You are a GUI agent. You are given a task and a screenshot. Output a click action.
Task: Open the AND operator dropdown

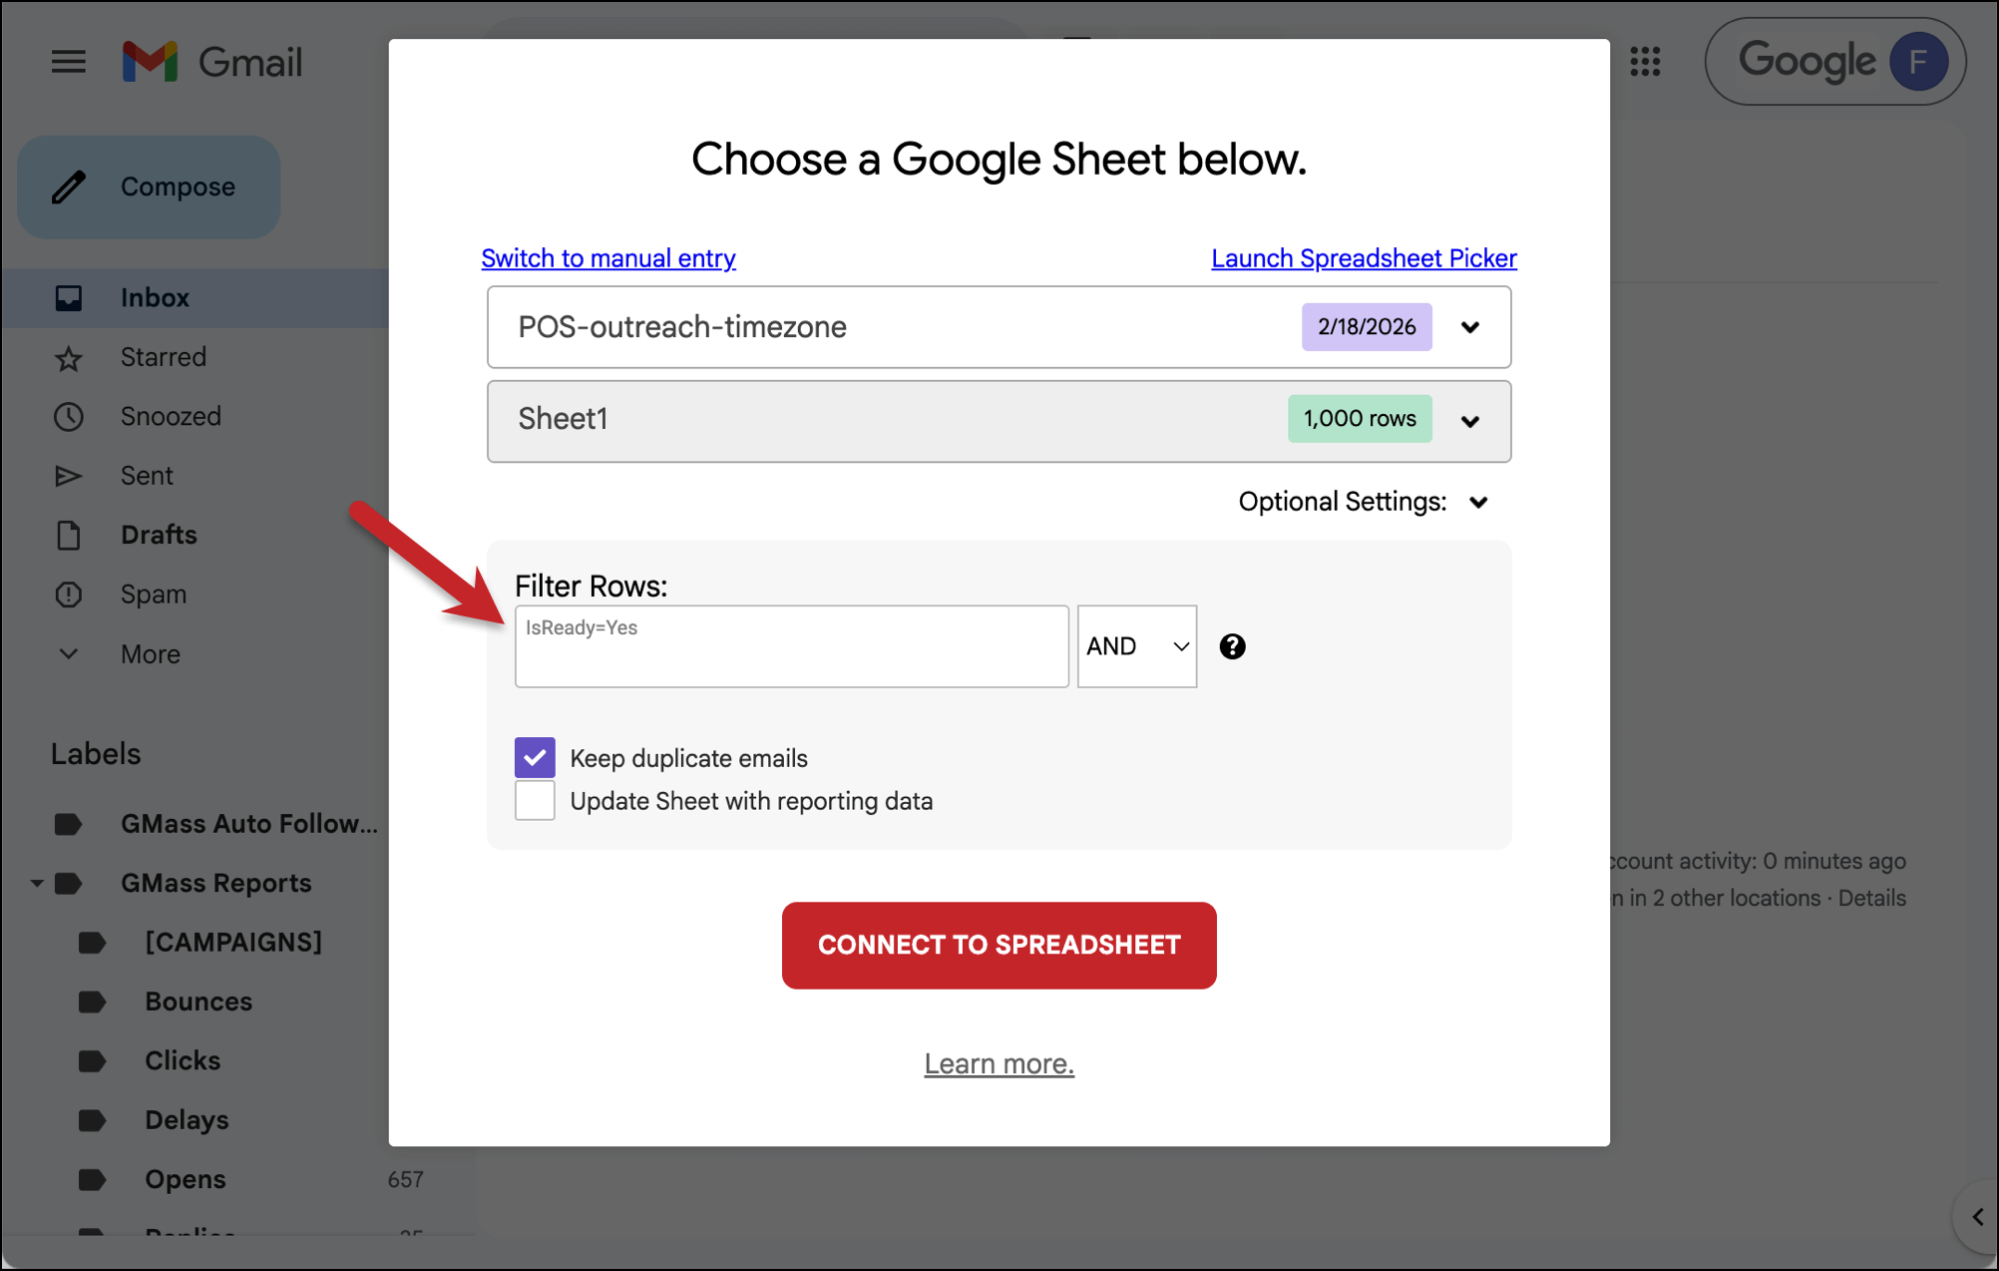tap(1136, 647)
